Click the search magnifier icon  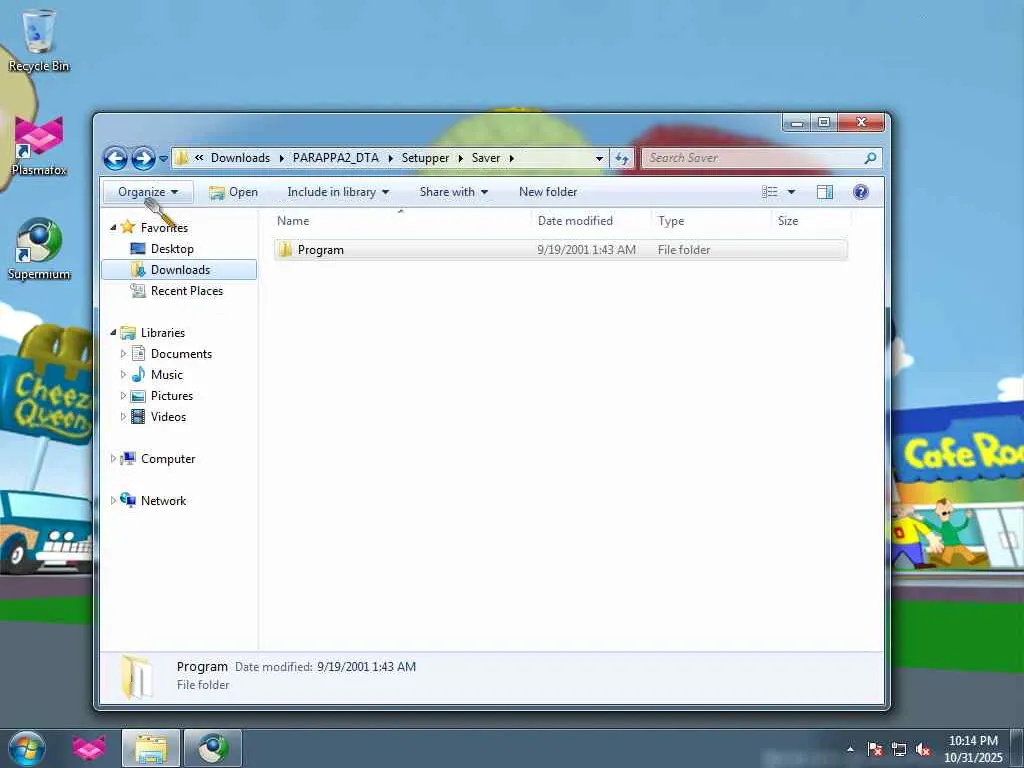(870, 158)
